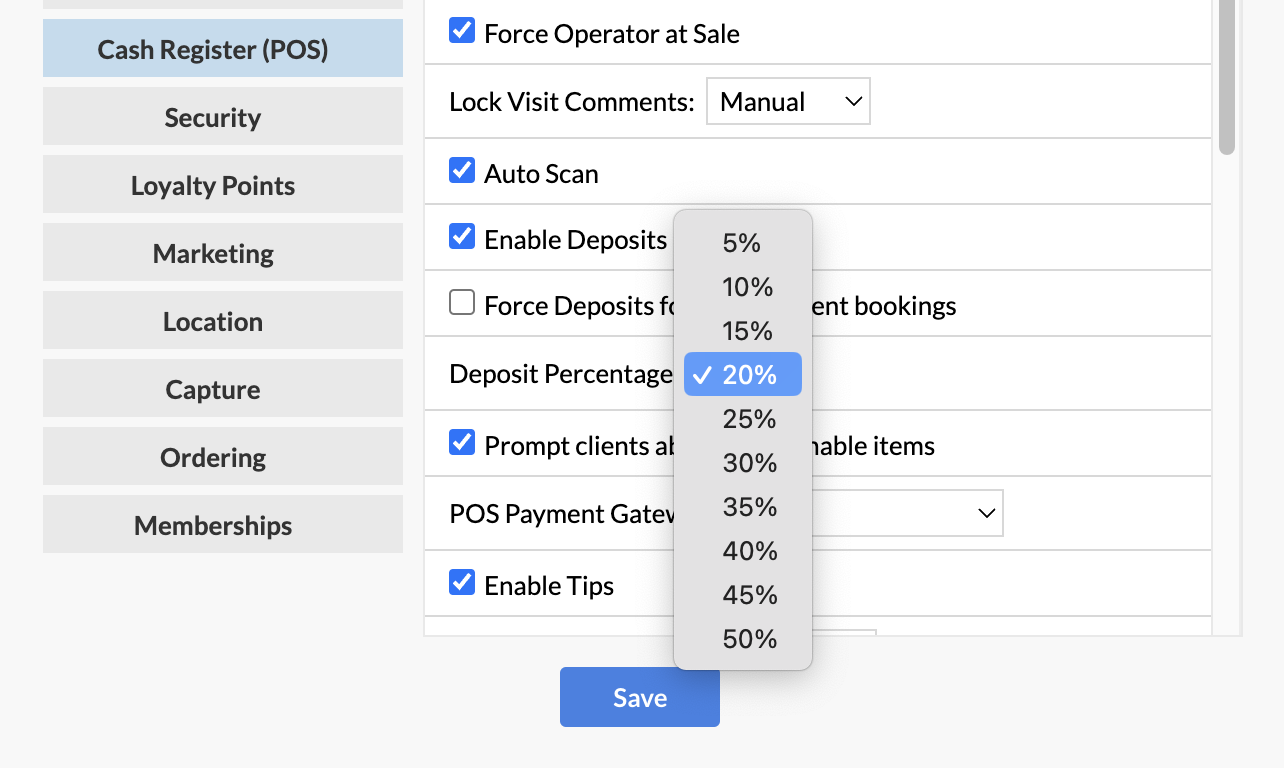Viewport: 1284px width, 768px height.
Task: Click the settings panel vertical scrollbar
Action: coord(1227,77)
